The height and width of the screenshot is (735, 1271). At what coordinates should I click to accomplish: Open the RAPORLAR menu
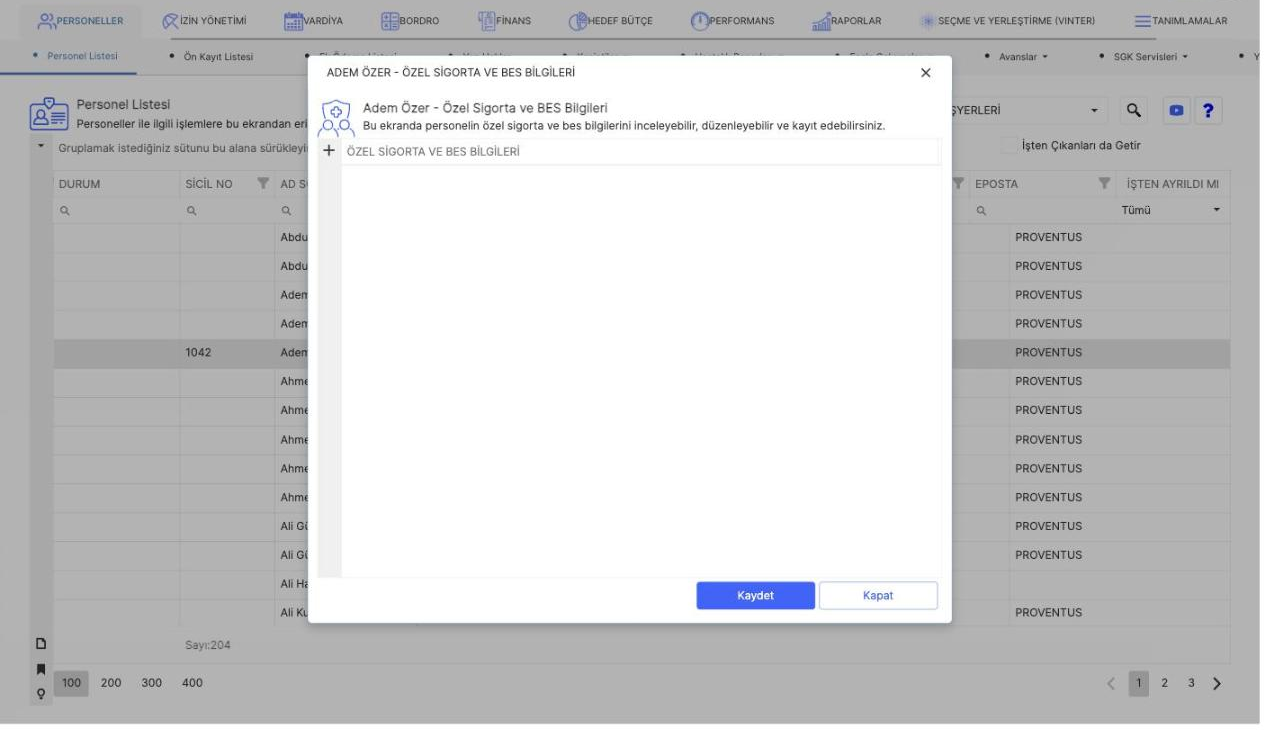[846, 21]
